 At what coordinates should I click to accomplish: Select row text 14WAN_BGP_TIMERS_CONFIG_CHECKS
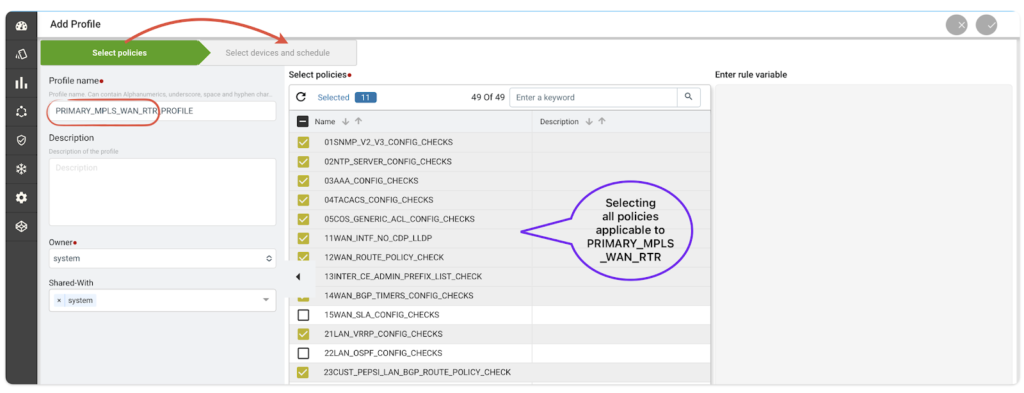coord(398,296)
